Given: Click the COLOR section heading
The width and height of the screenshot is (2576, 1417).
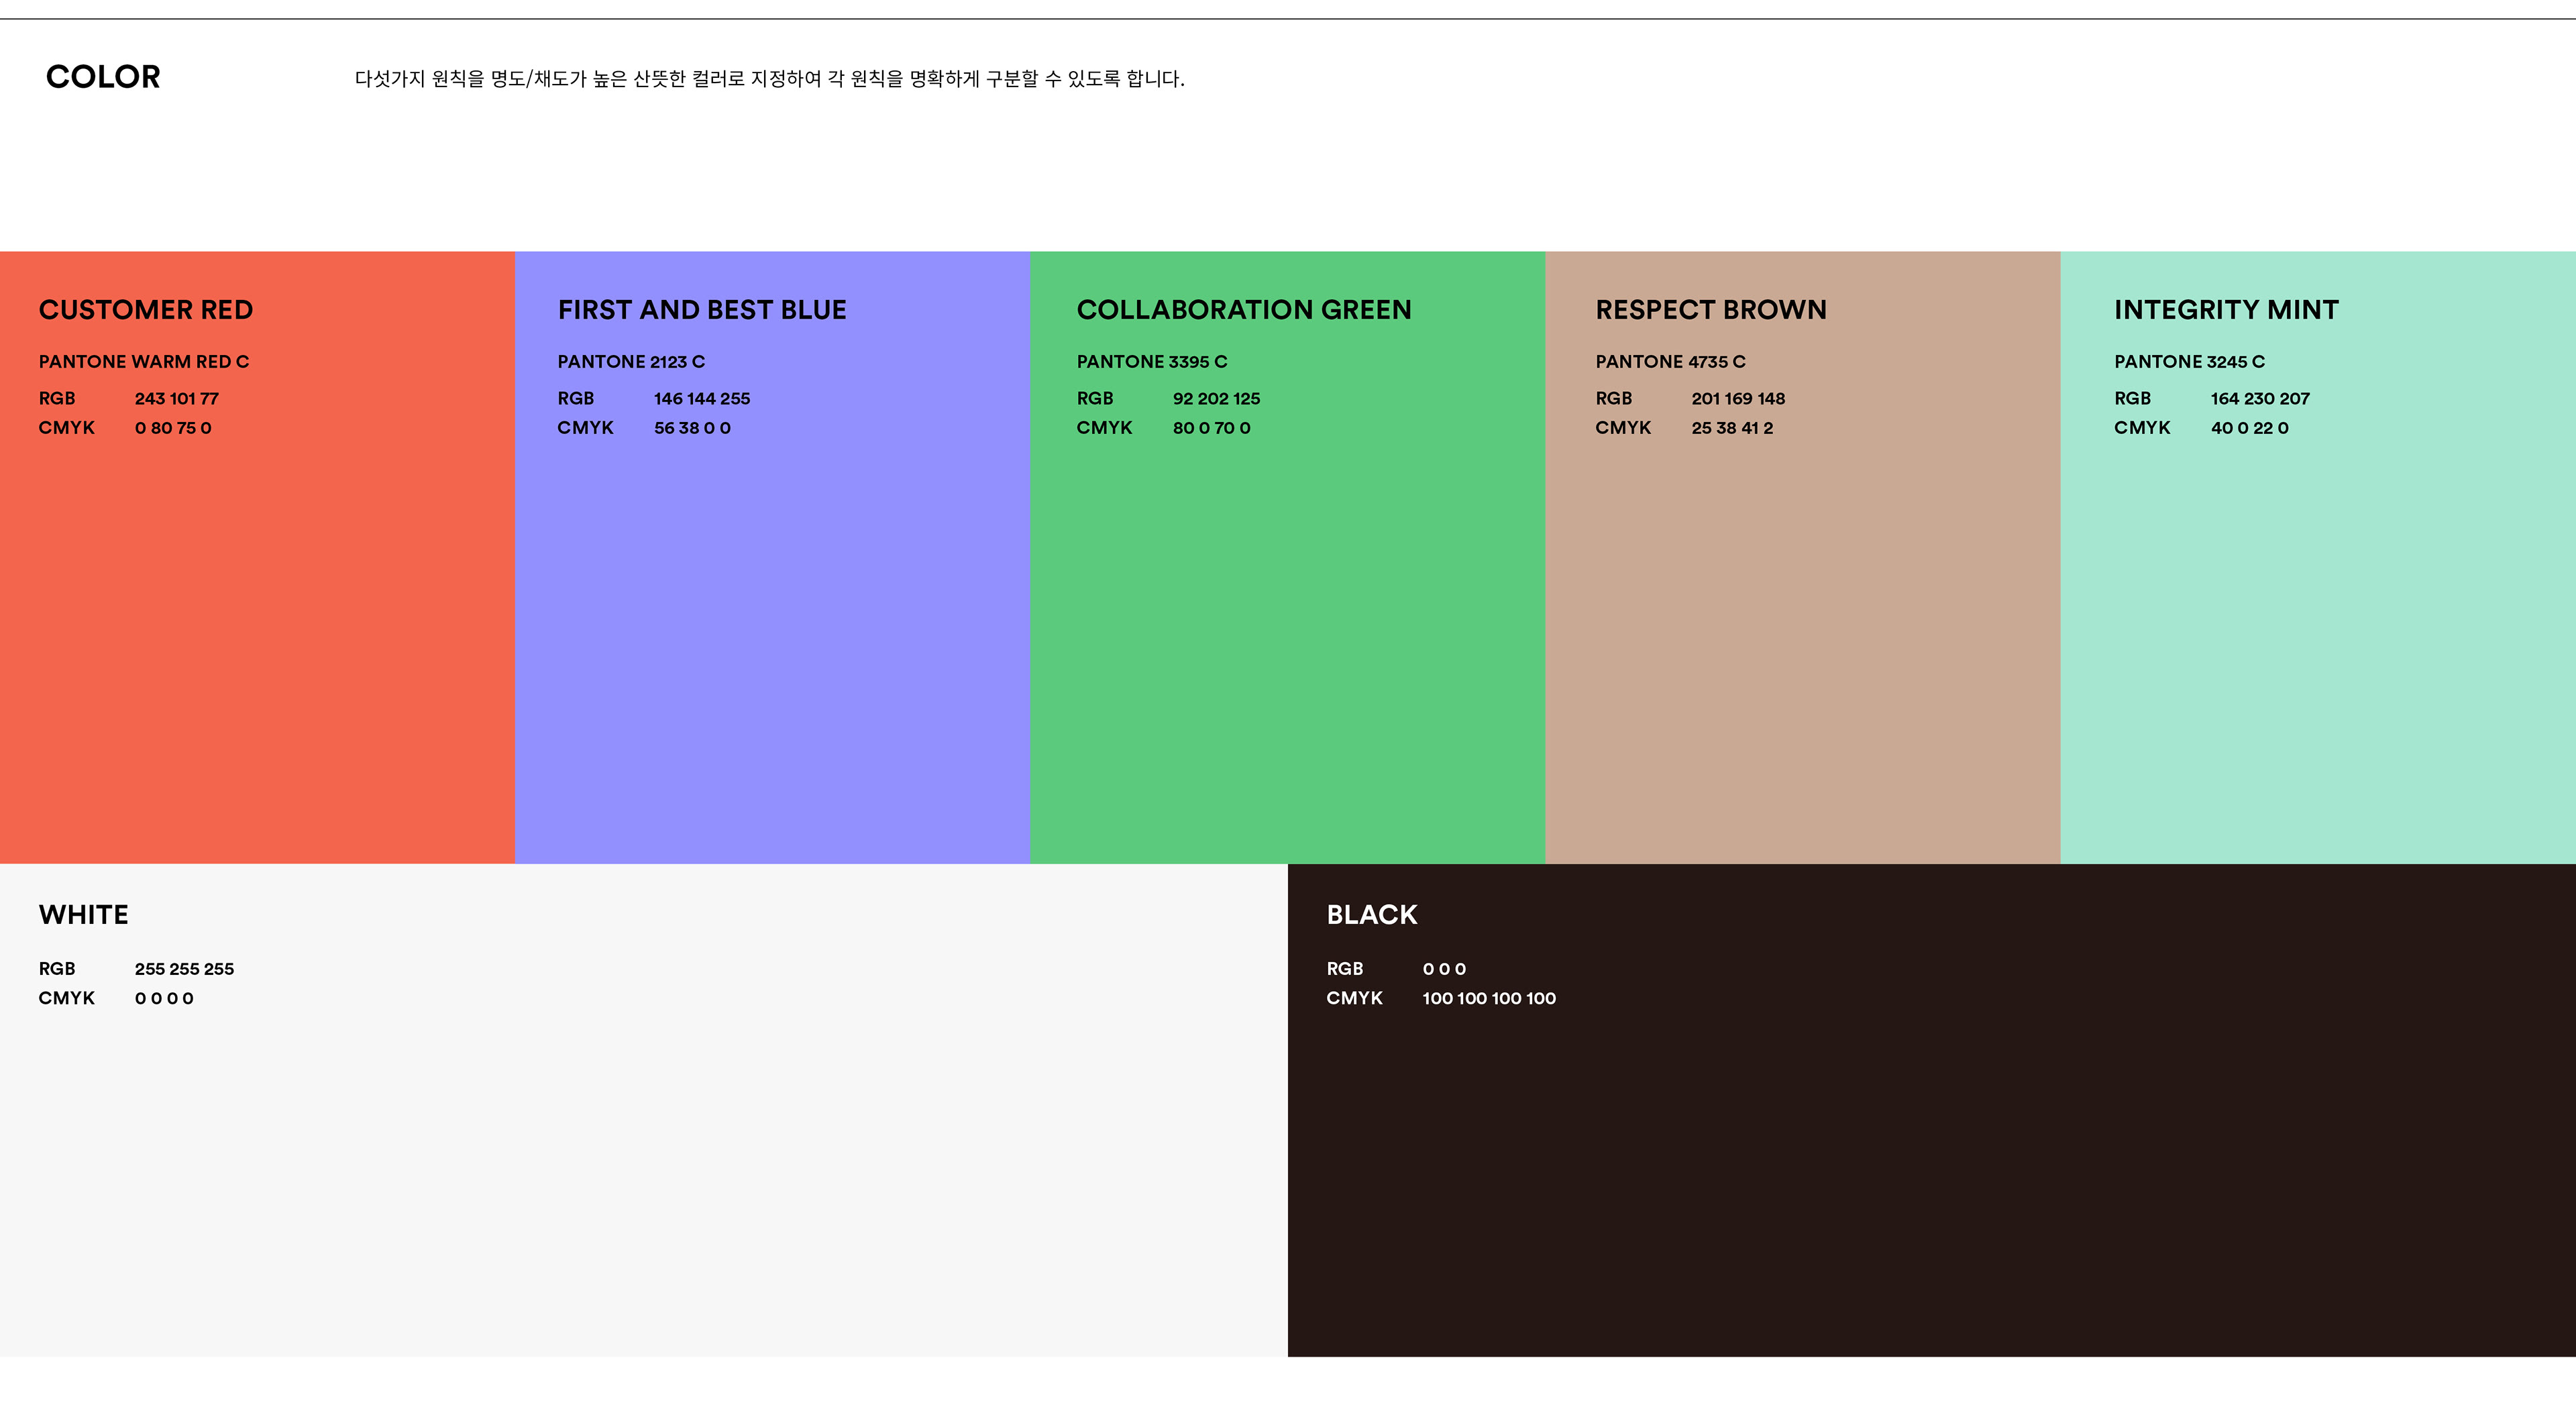Looking at the screenshot, I should click(x=103, y=77).
